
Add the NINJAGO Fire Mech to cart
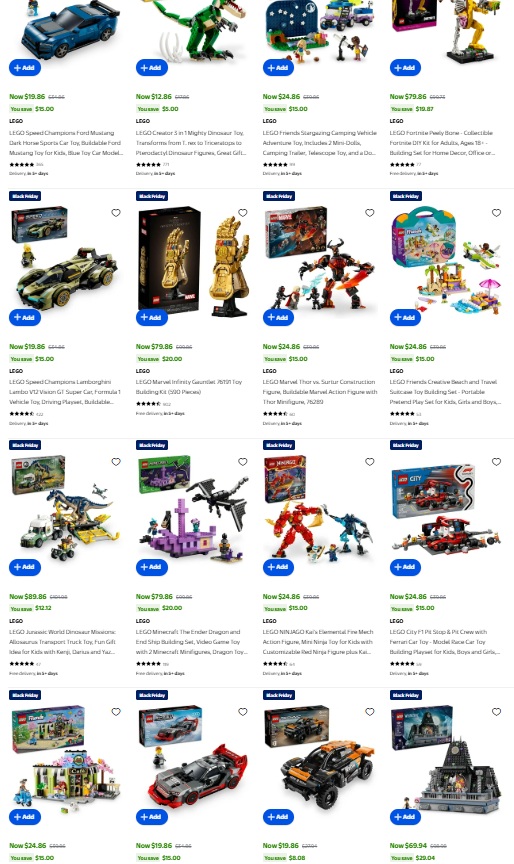coord(278,567)
